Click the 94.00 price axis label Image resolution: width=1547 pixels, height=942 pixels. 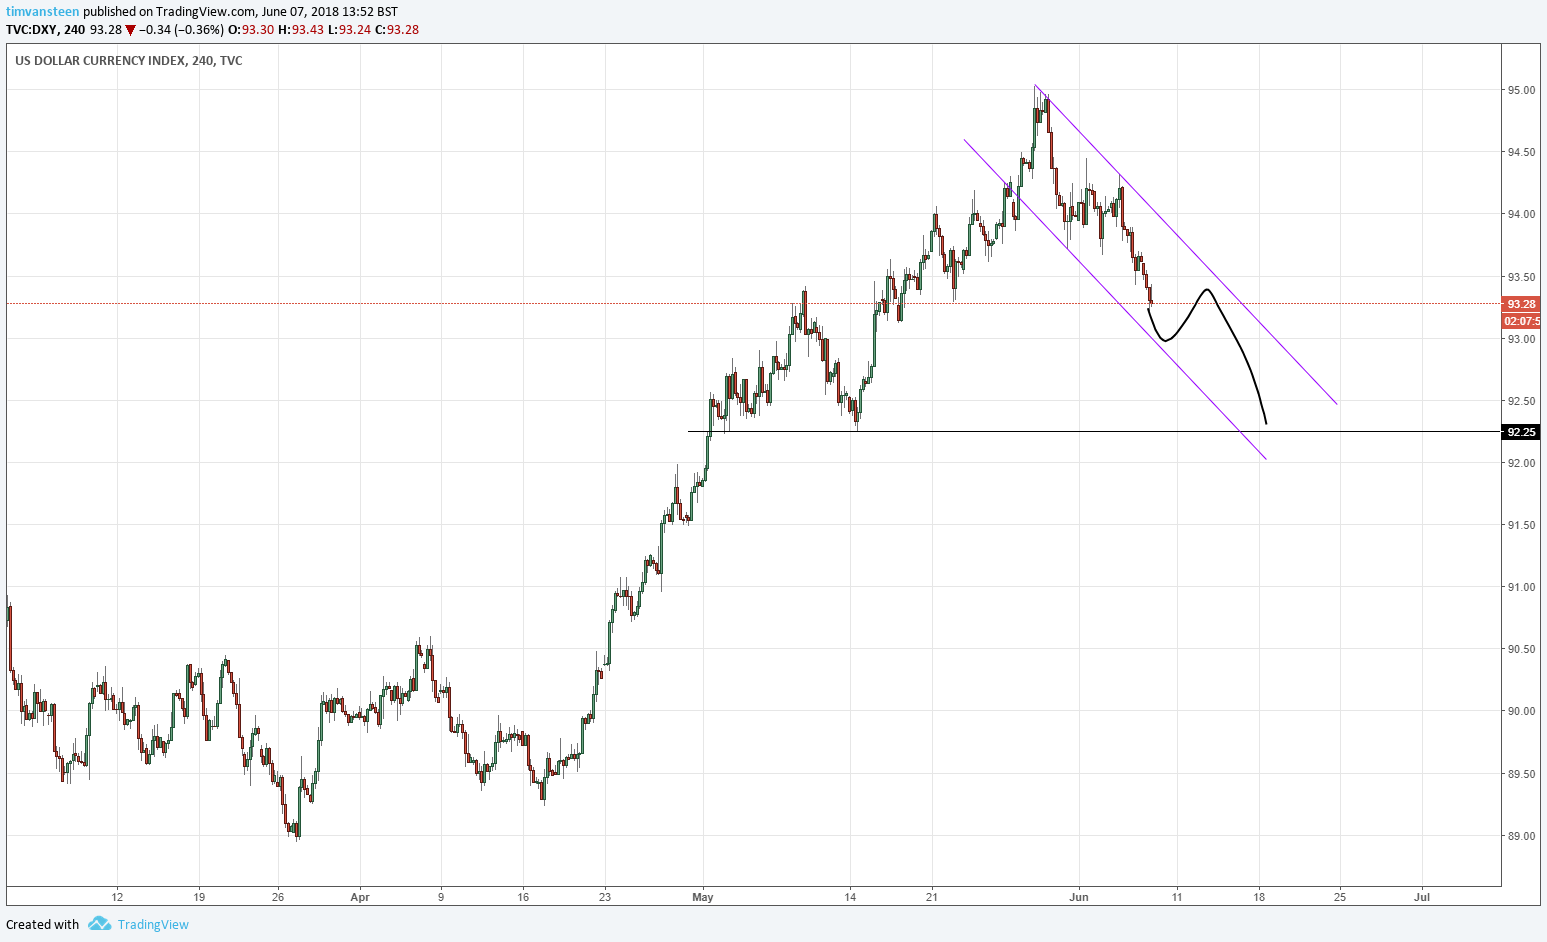click(1521, 215)
